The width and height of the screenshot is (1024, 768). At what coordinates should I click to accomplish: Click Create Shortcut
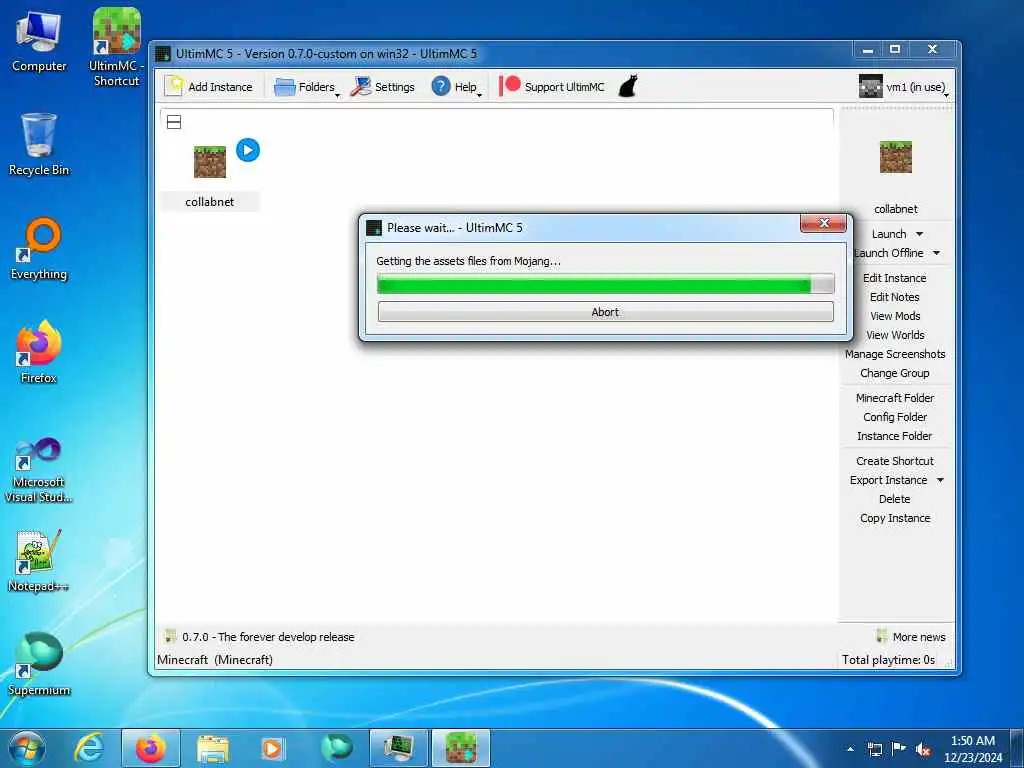click(895, 460)
